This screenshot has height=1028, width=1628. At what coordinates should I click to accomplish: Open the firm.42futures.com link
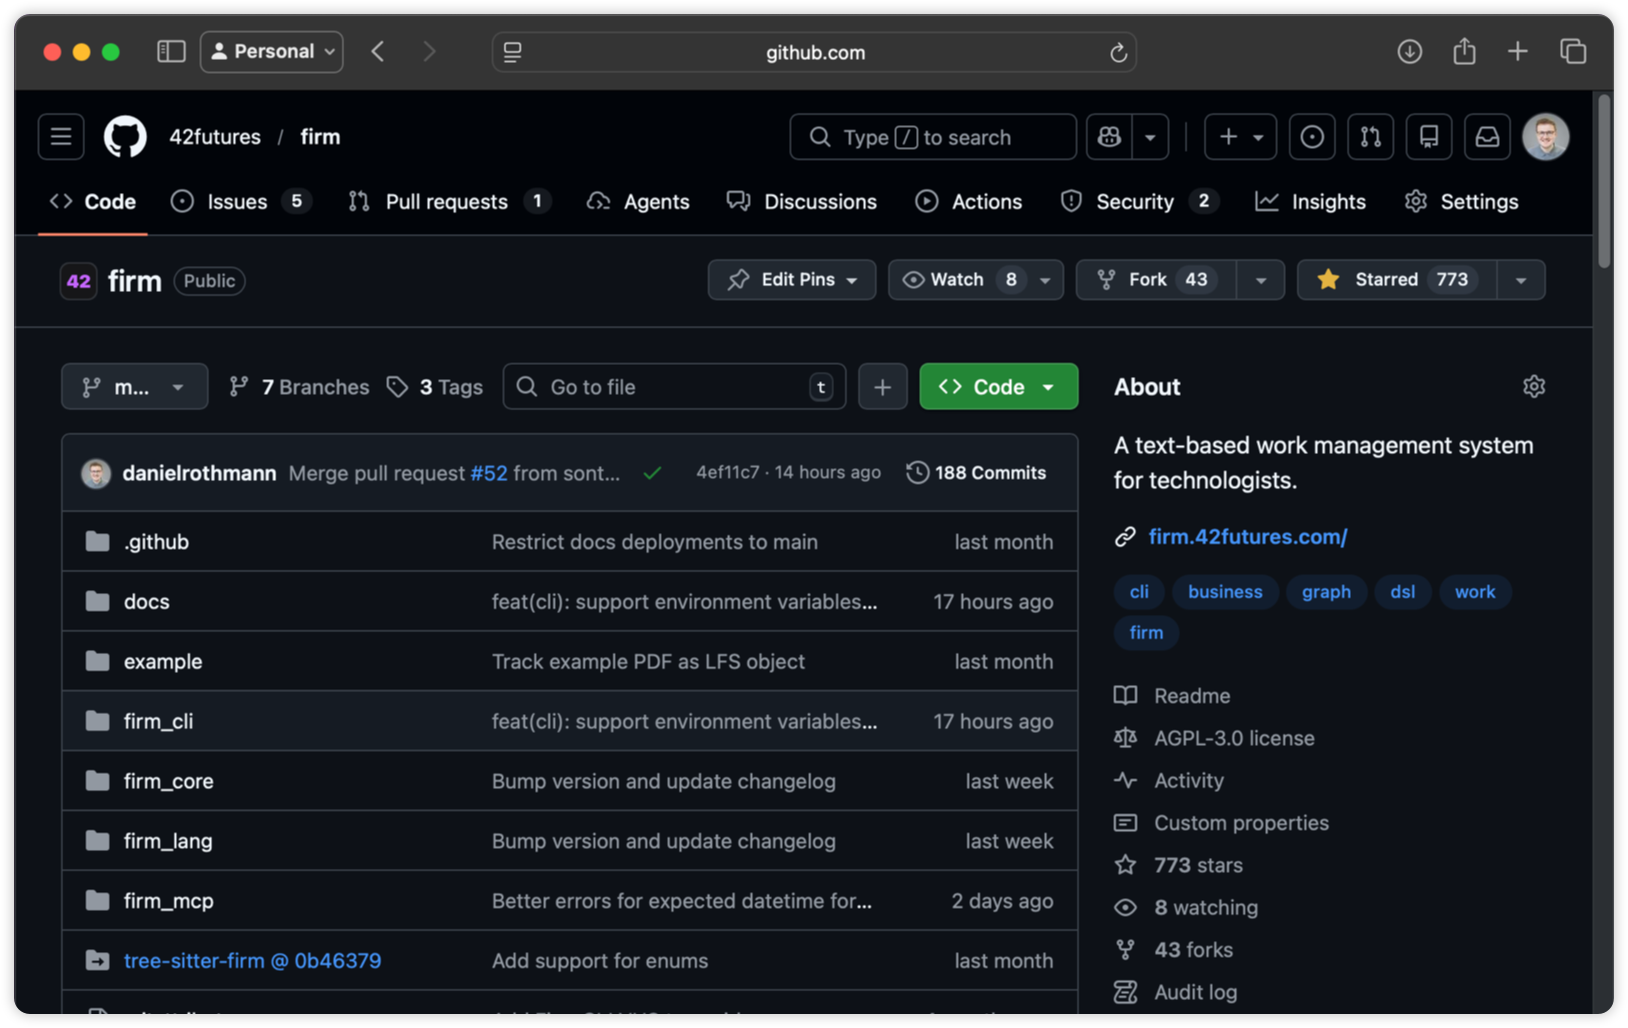coord(1248,537)
